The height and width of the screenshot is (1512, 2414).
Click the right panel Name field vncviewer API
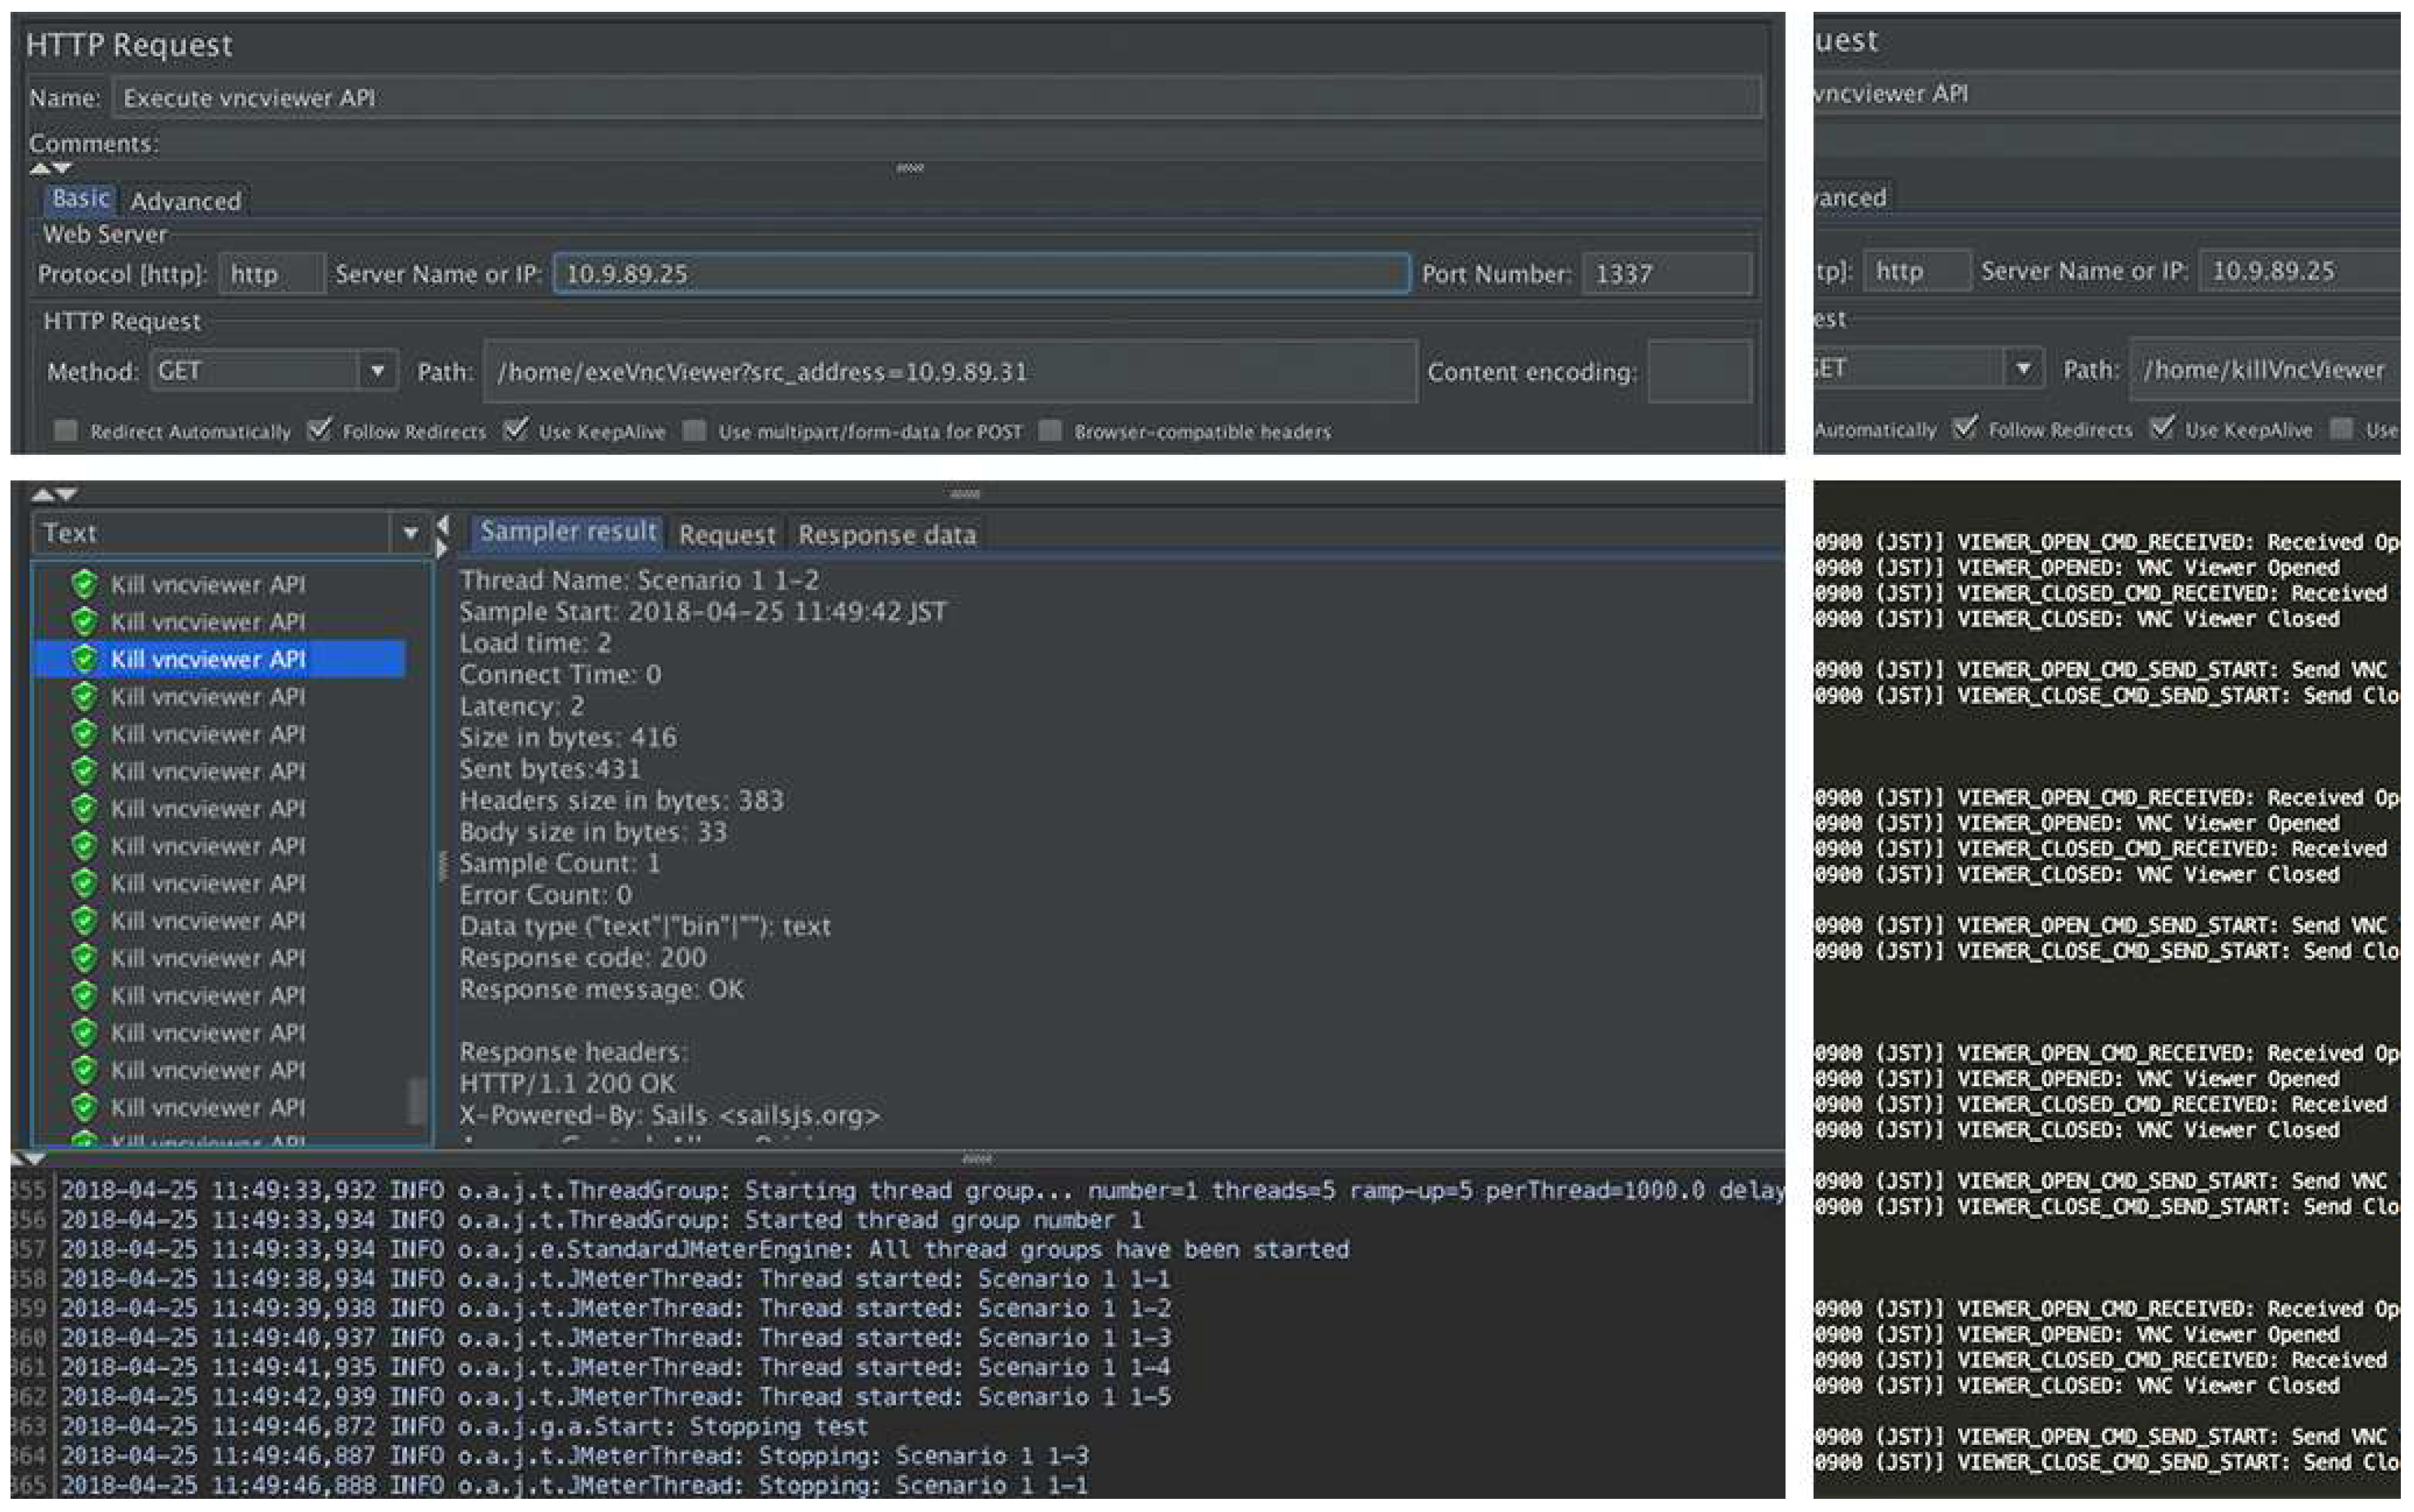tap(2107, 94)
